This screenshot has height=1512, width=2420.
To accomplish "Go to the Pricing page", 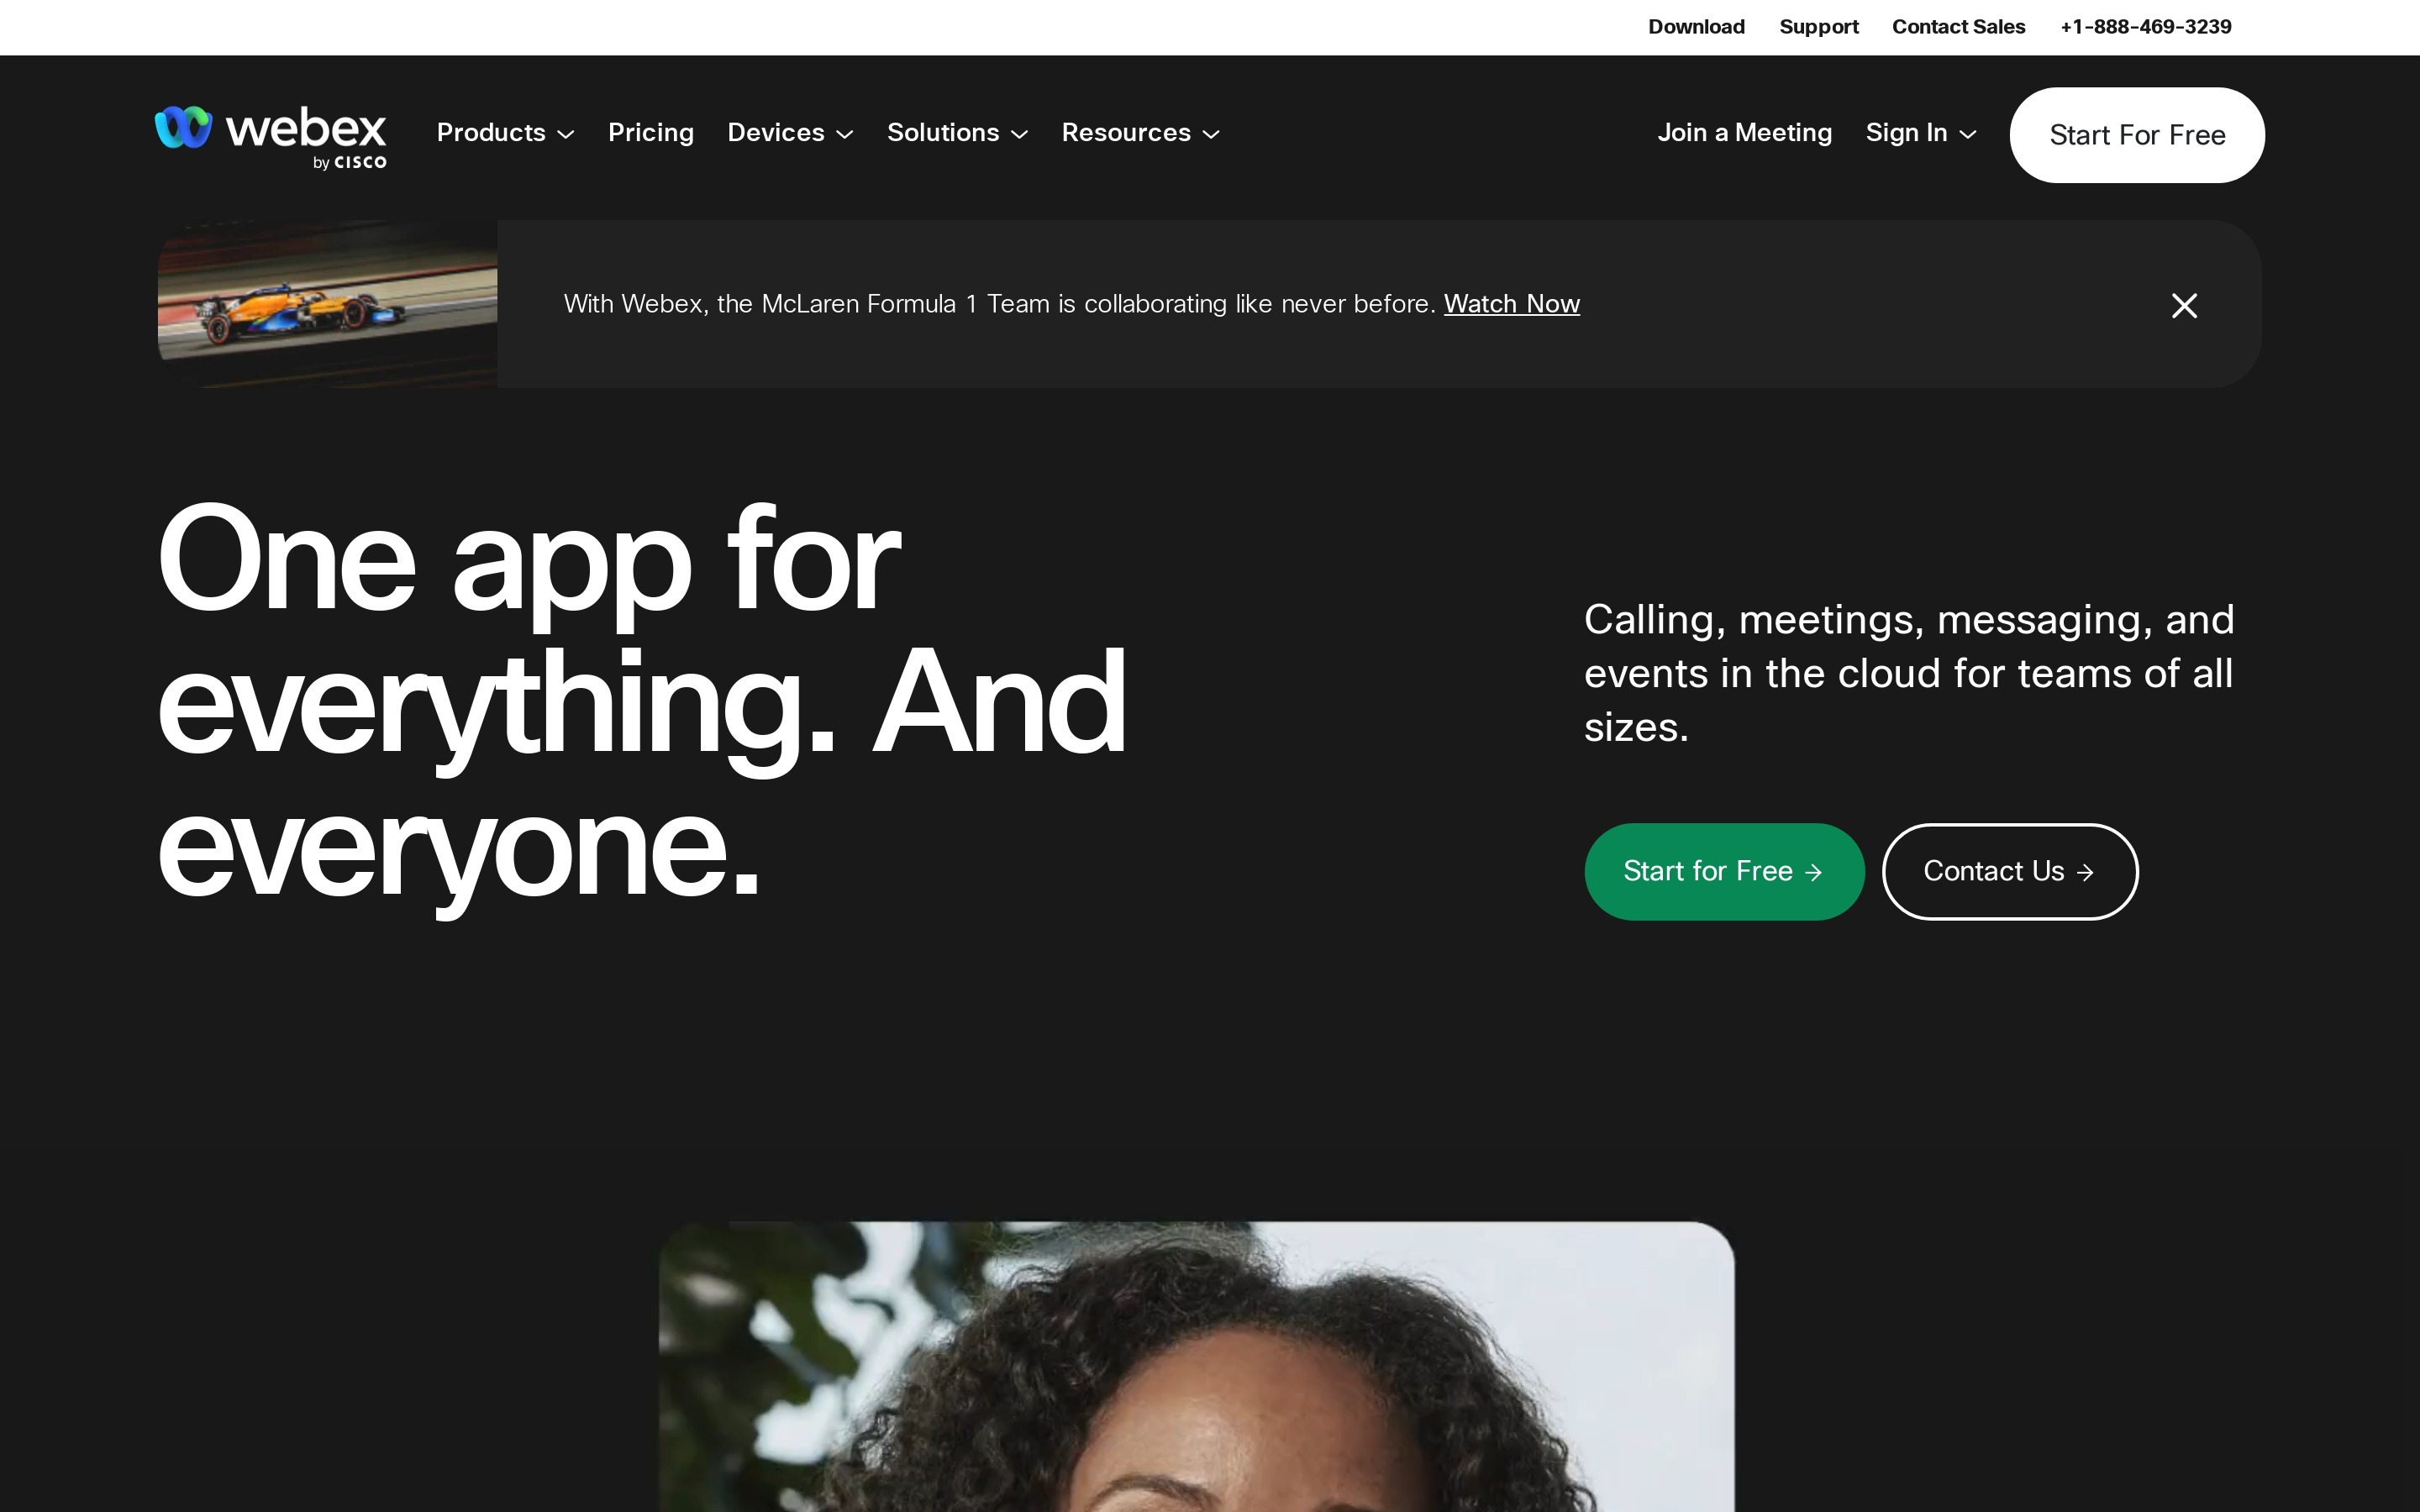I will (x=651, y=133).
